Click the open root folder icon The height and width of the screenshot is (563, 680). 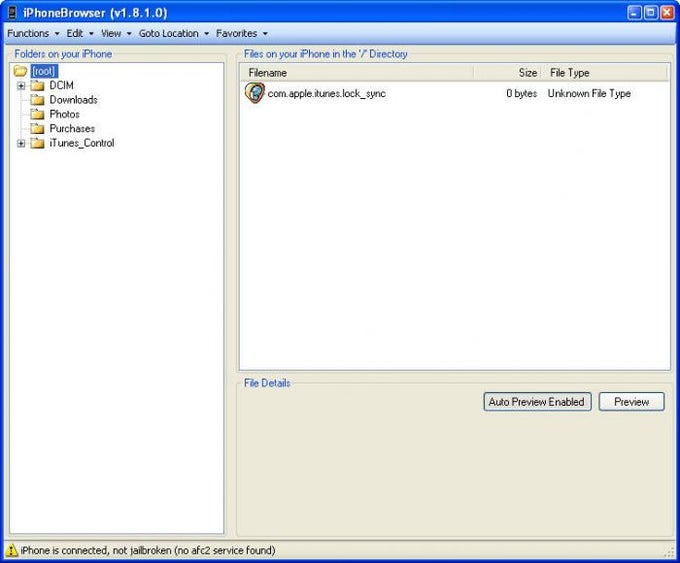point(20,71)
